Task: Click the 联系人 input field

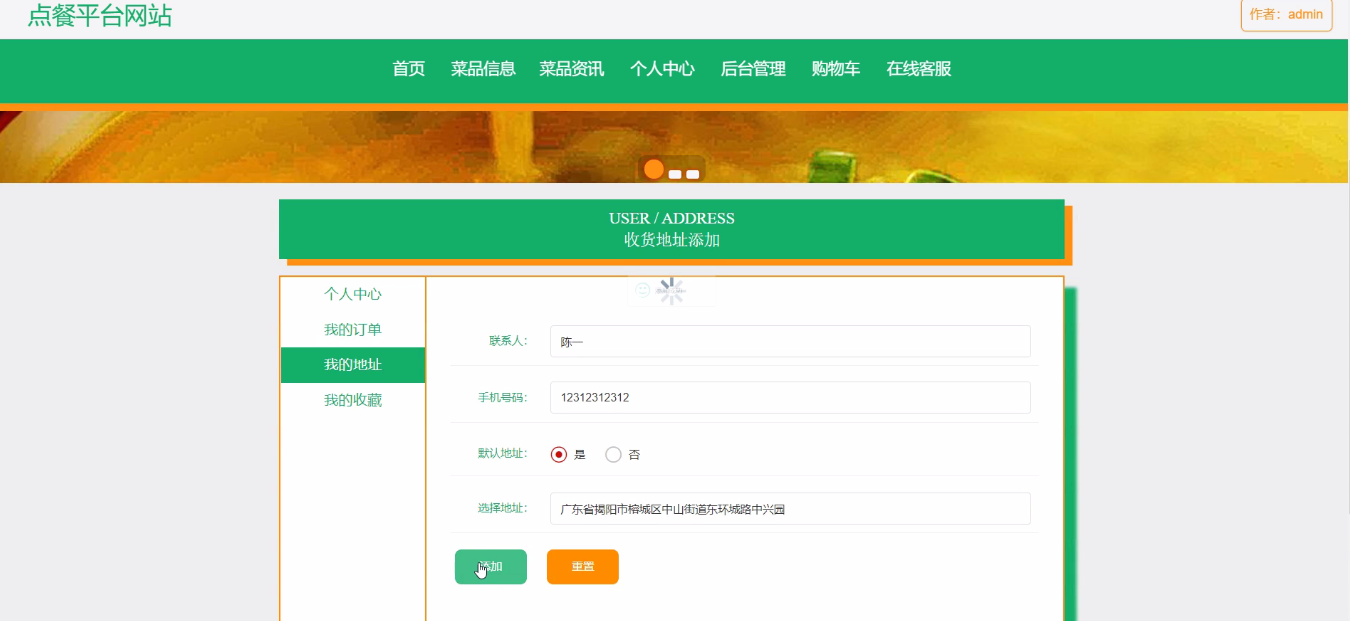Action: (789, 342)
